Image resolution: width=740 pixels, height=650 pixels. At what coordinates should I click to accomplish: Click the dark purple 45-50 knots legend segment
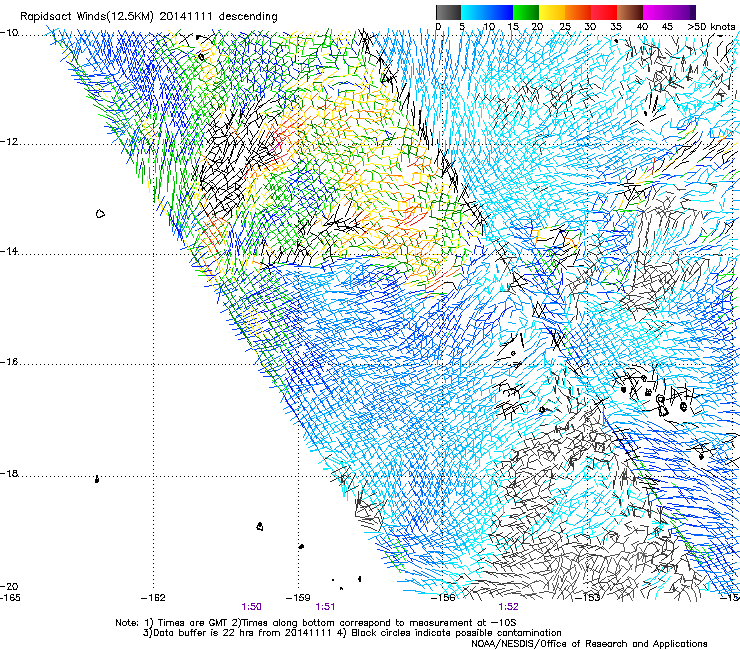(682, 12)
